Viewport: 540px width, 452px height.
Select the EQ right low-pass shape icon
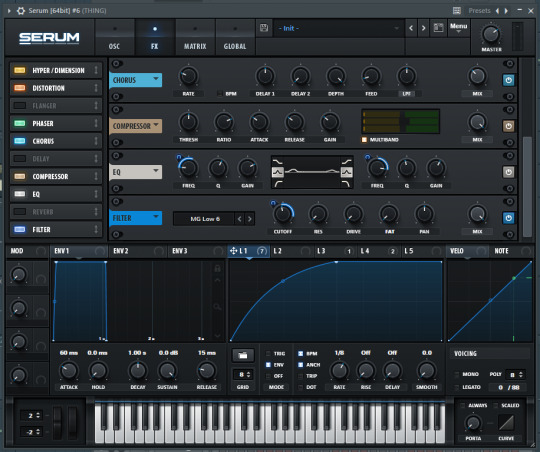(347, 184)
